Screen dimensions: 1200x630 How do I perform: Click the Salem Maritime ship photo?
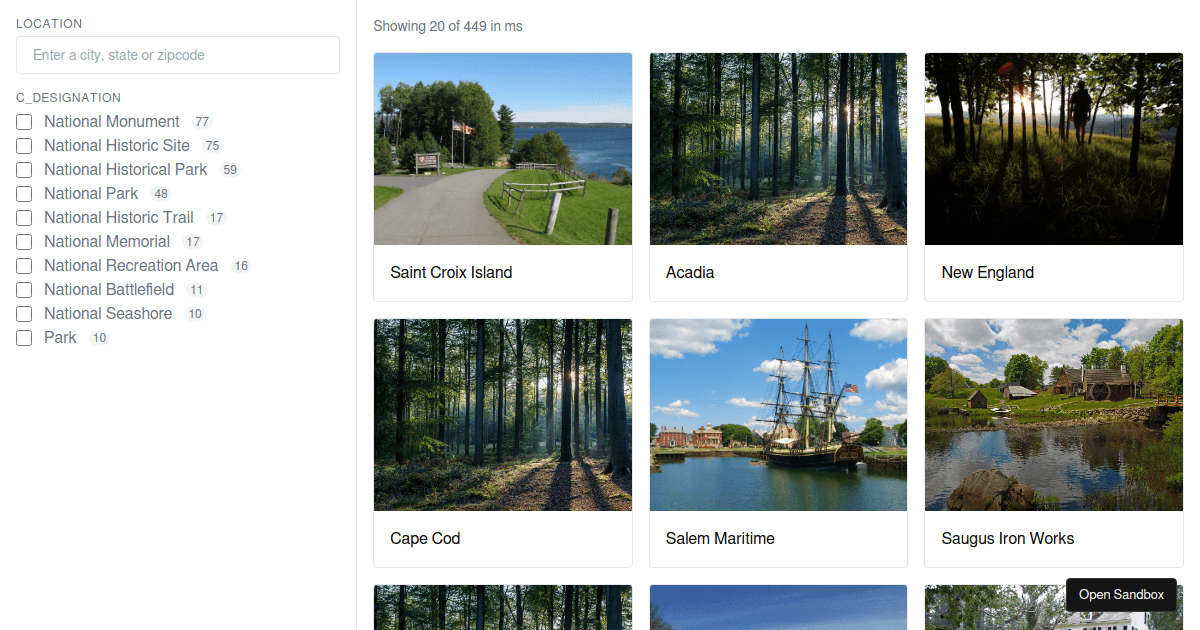coord(778,414)
